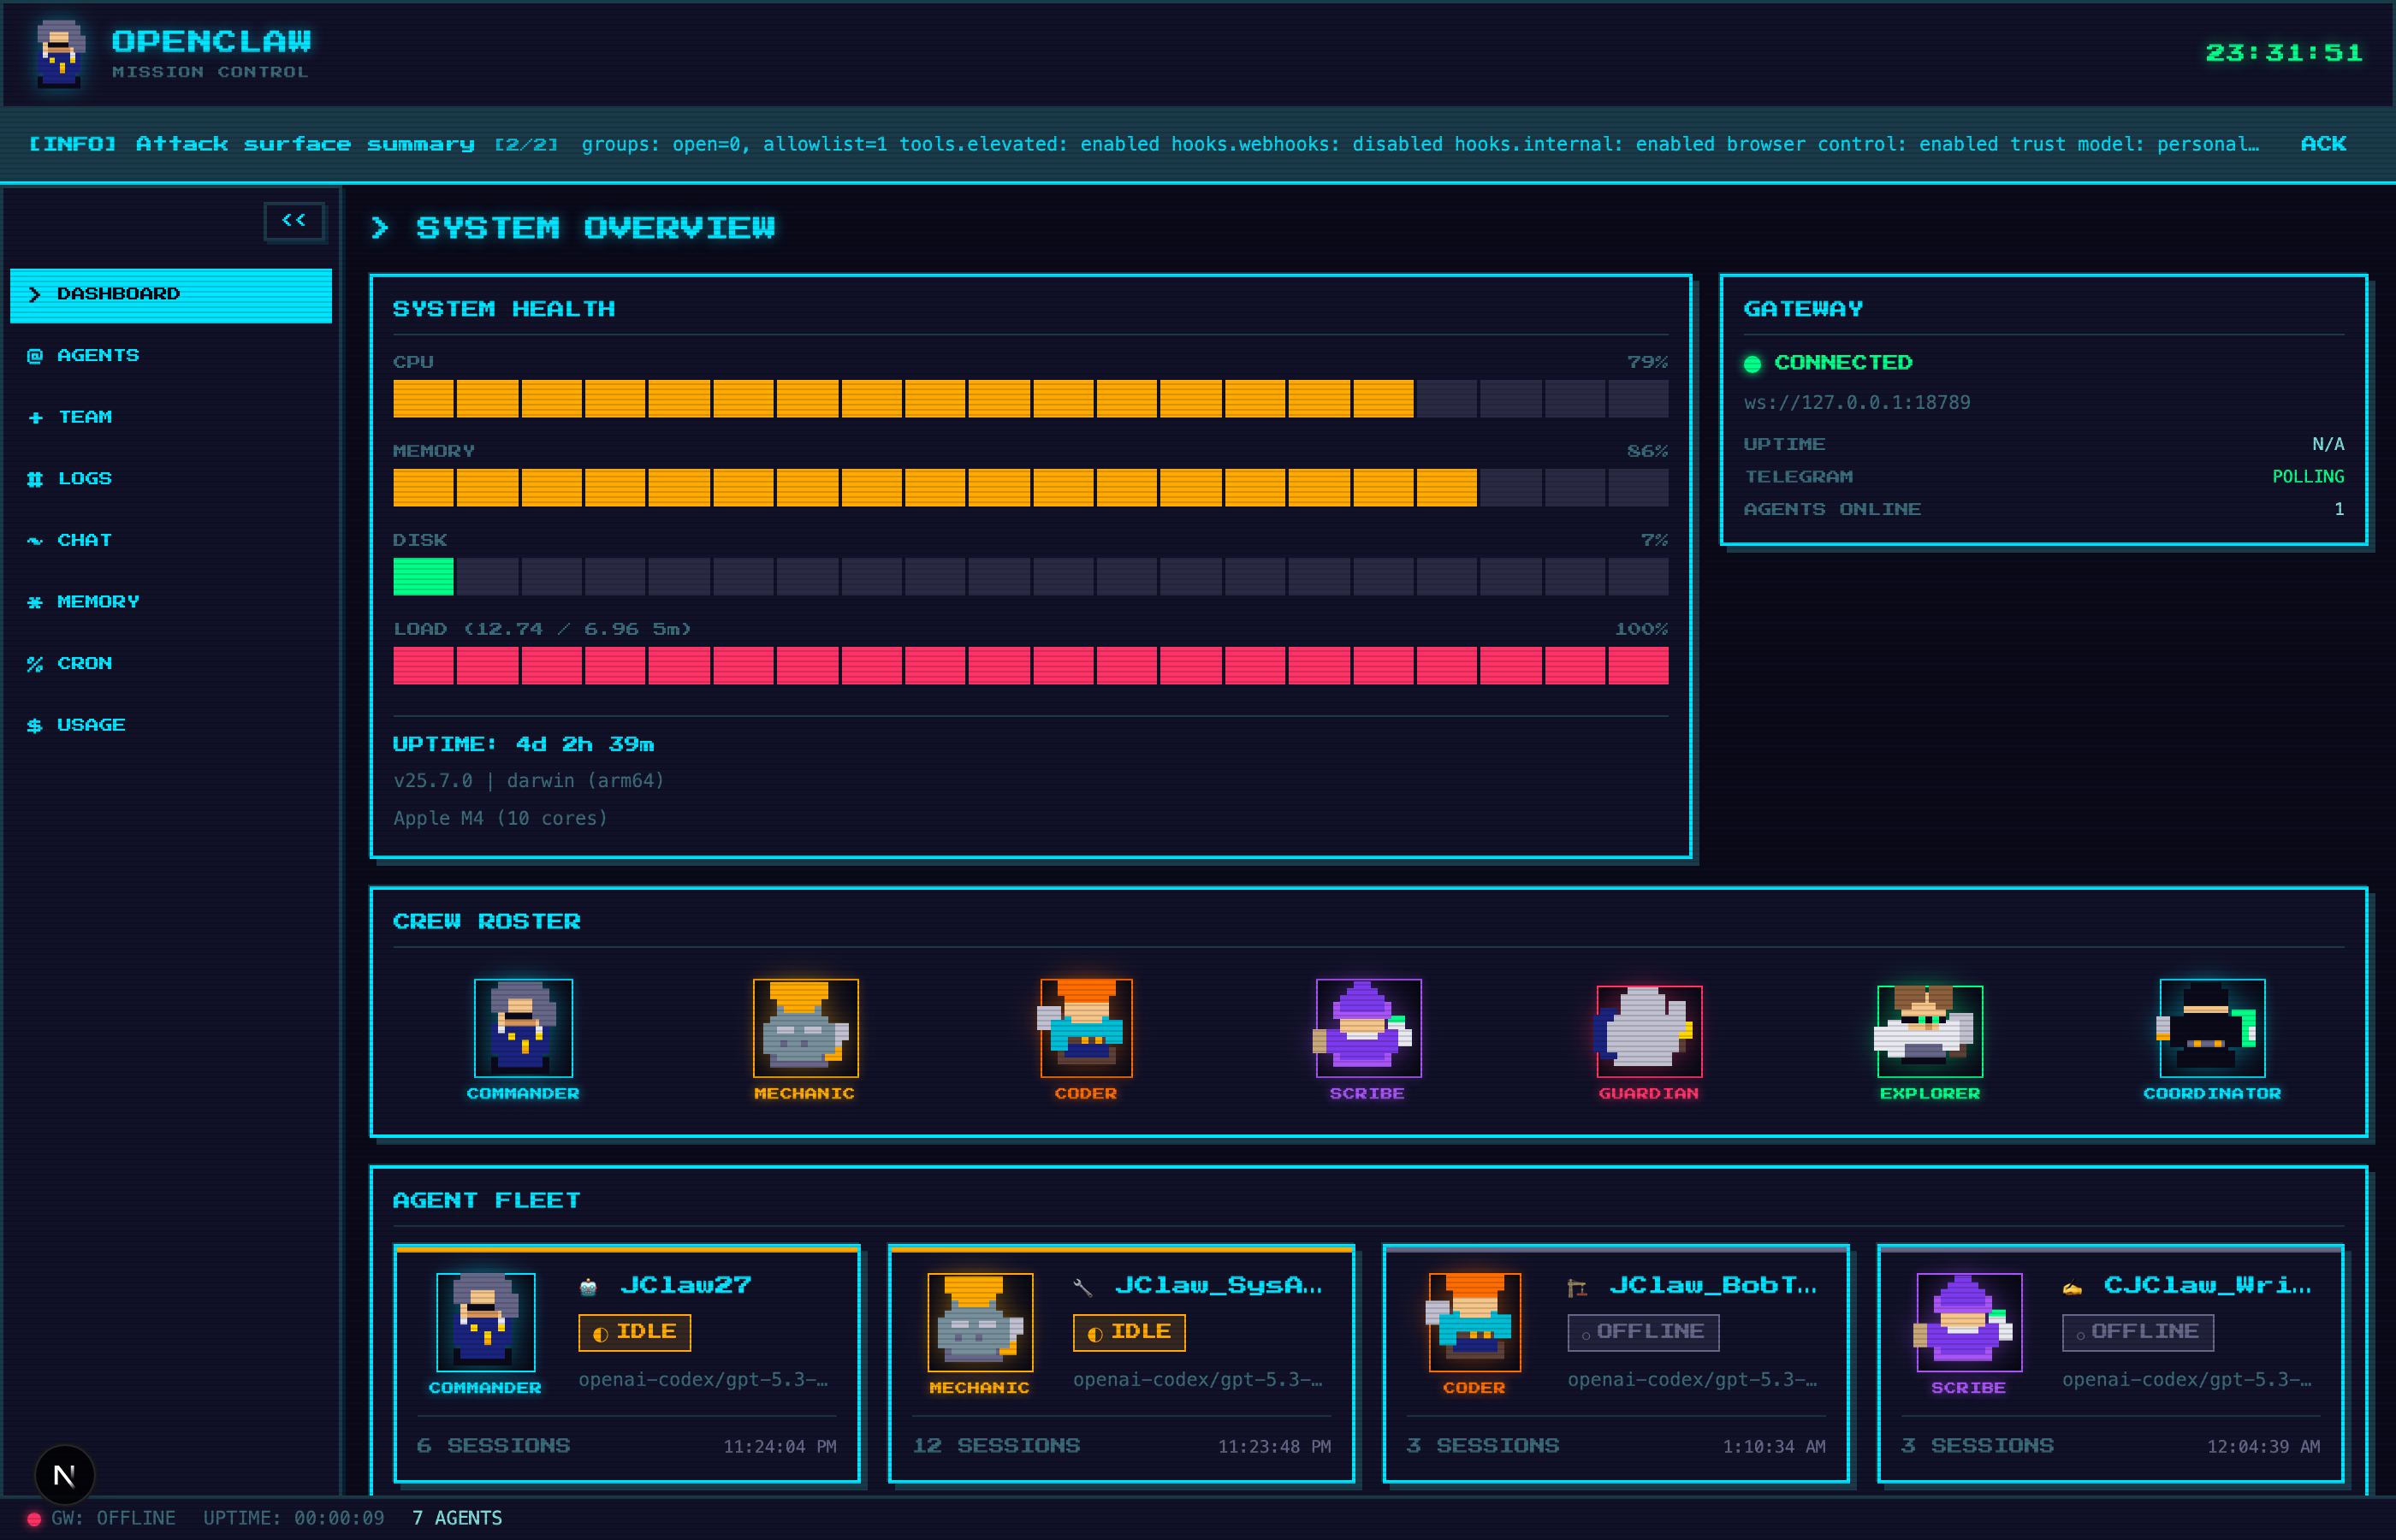Open the Usage section
This screenshot has width=2396, height=1540.
tap(91, 725)
